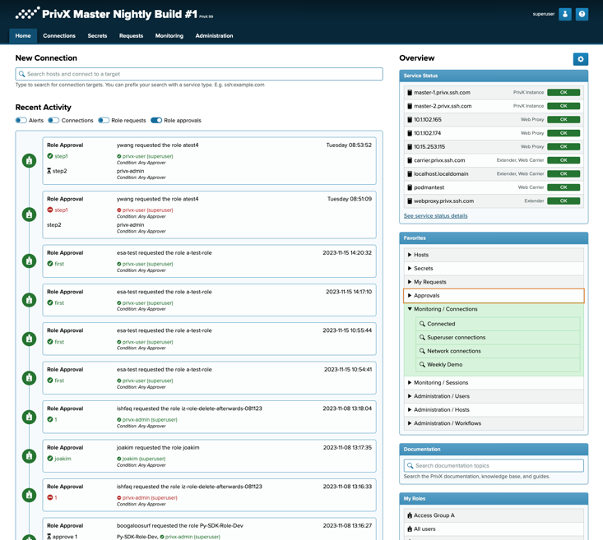Screen dimensions: 603x540
Task: Expand the Hosts favorites section
Action: pyautogui.click(x=410, y=255)
